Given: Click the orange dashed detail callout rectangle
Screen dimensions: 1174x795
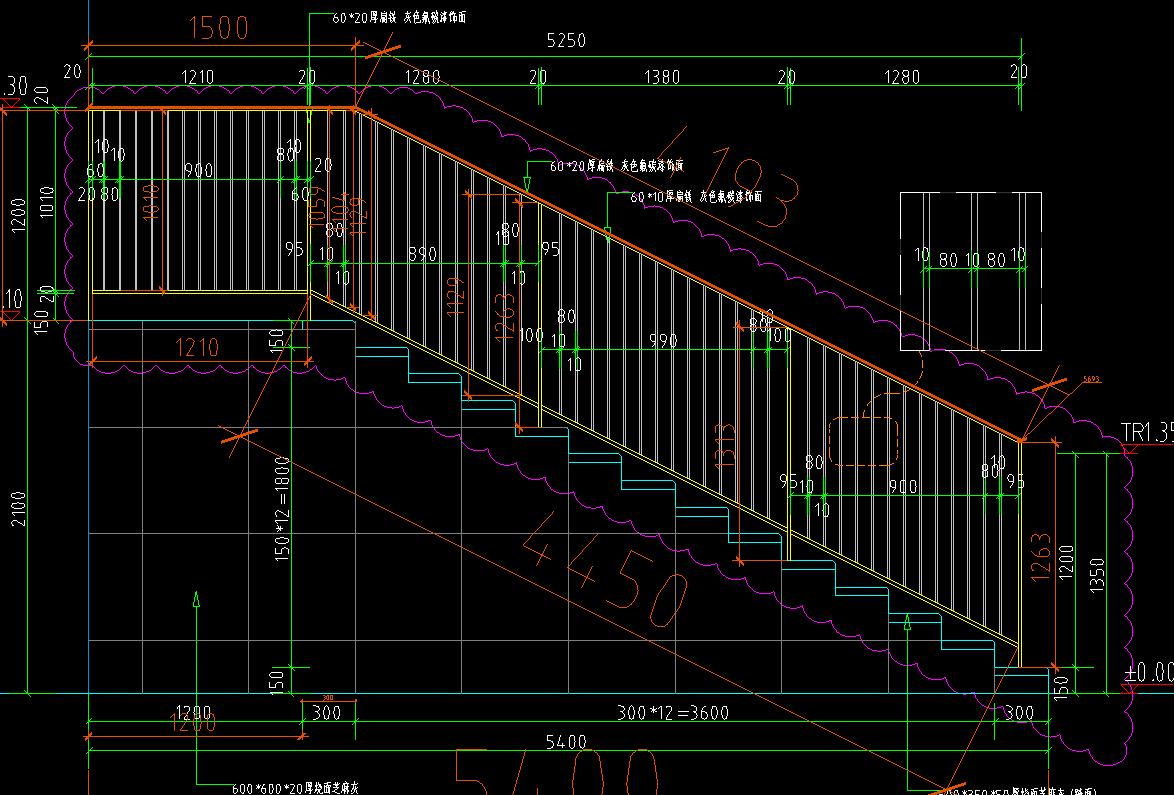Looking at the screenshot, I should click(863, 442).
